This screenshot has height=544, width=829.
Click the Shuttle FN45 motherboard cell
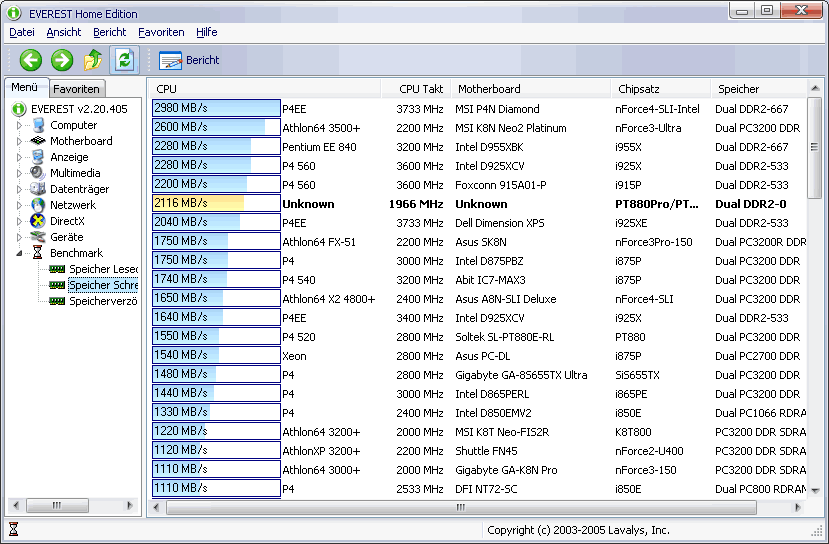(486, 451)
